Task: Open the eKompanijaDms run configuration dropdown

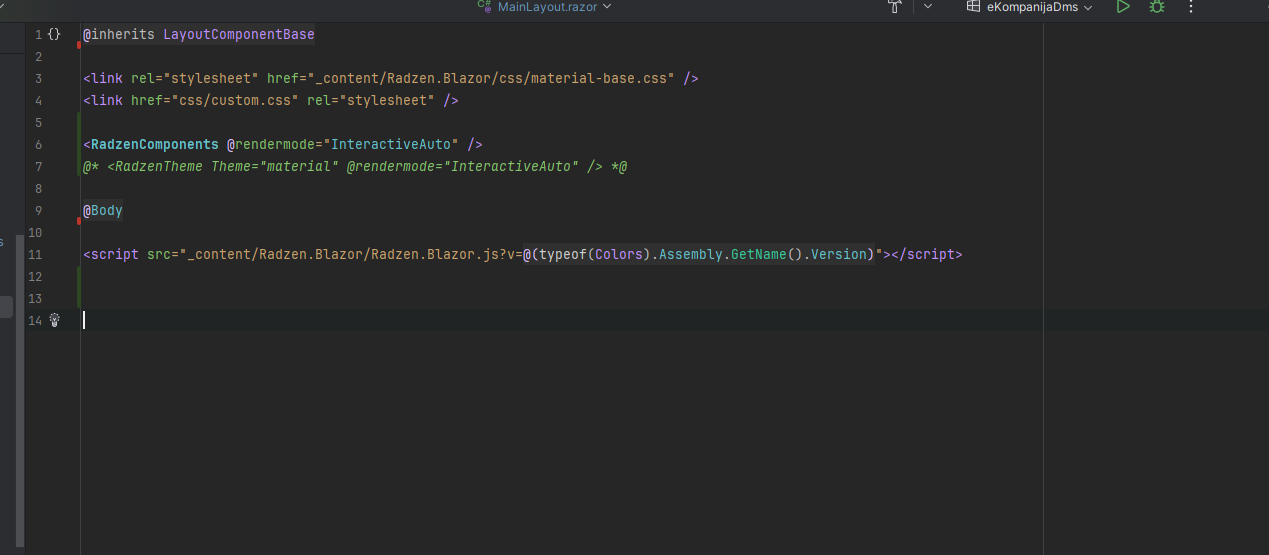Action: point(1030,6)
